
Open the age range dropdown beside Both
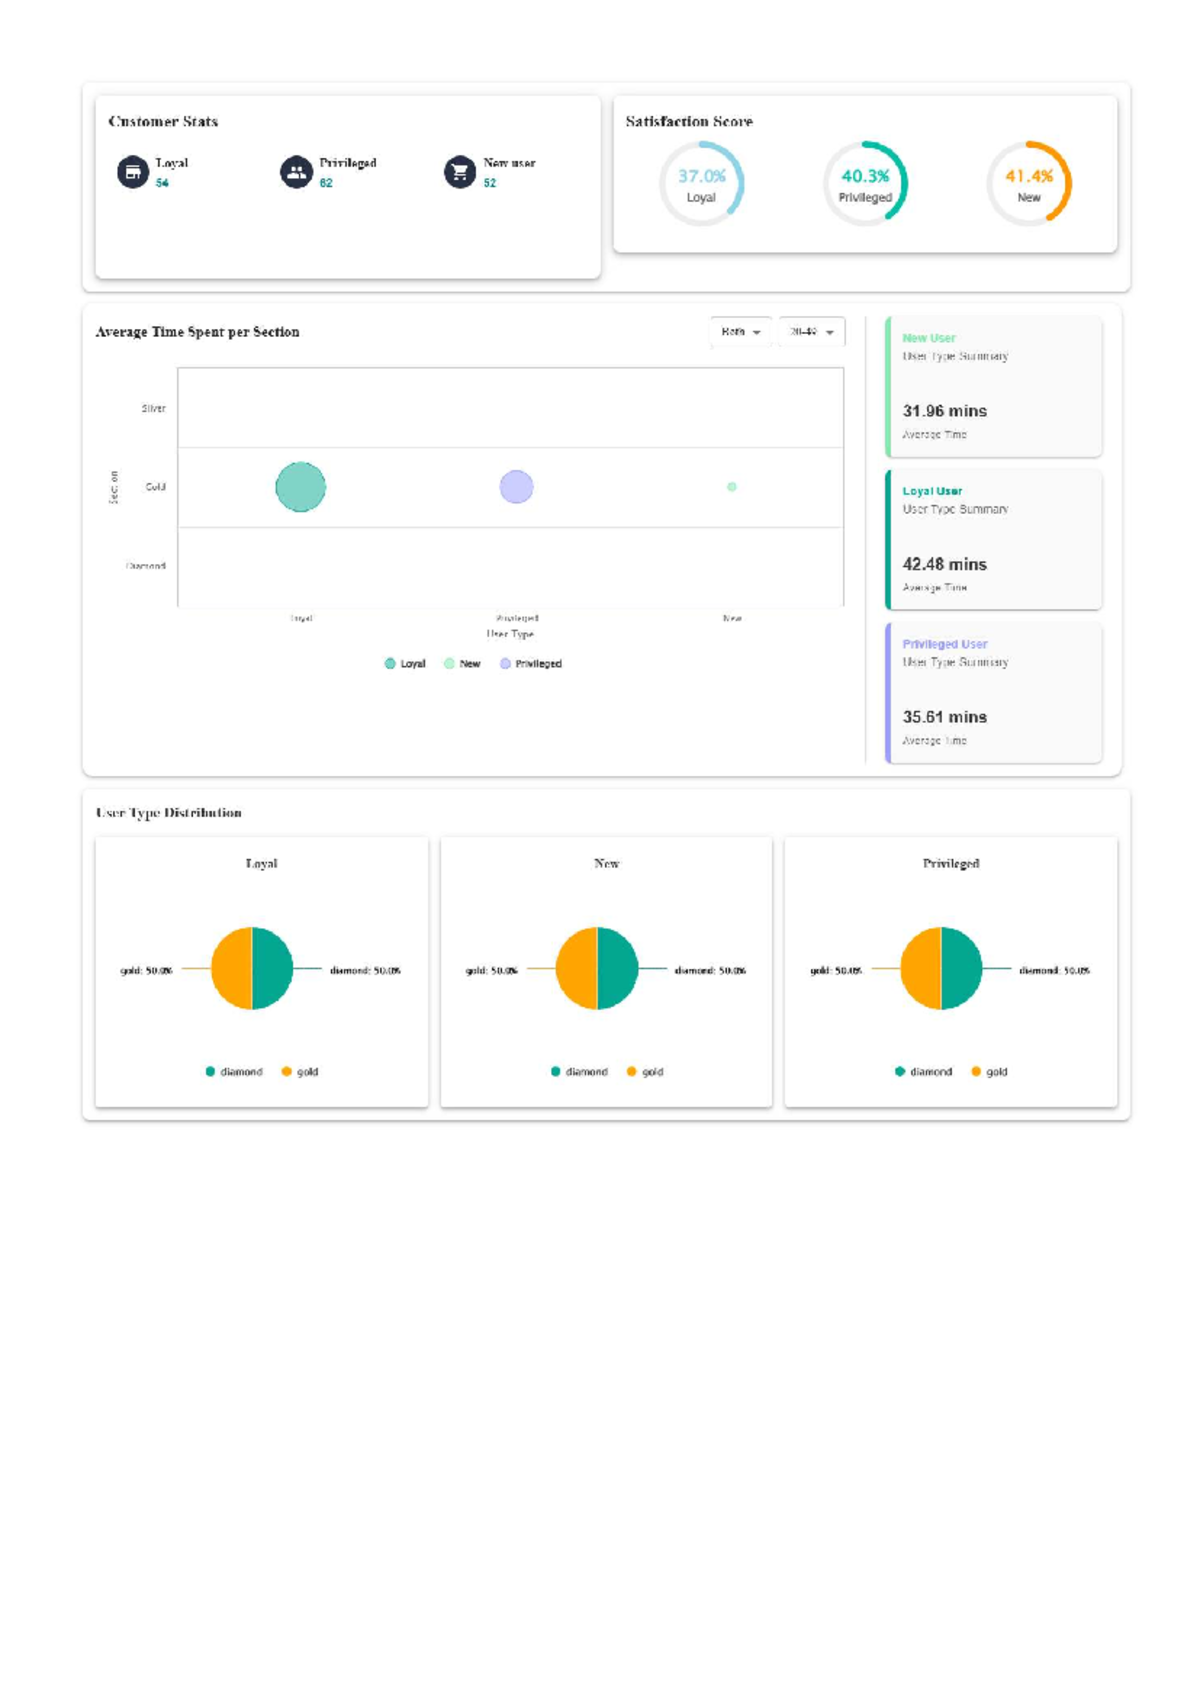pos(812,331)
